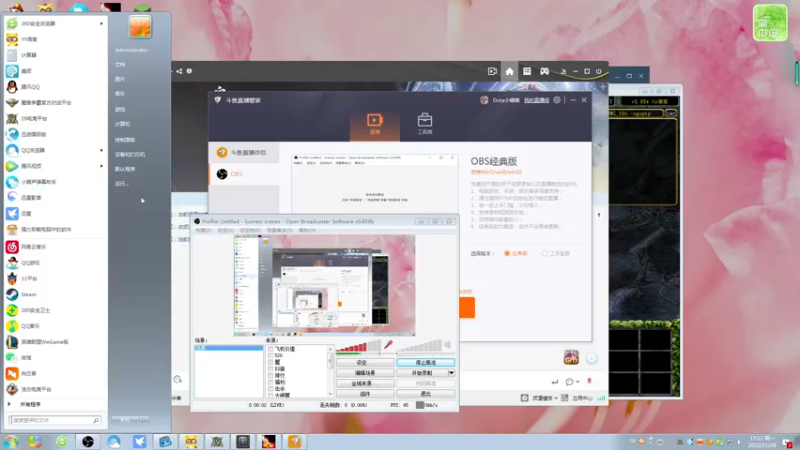Open QQ Browser in Start menu
Screen dimensions: 800x450
pyautogui.click(x=54, y=150)
